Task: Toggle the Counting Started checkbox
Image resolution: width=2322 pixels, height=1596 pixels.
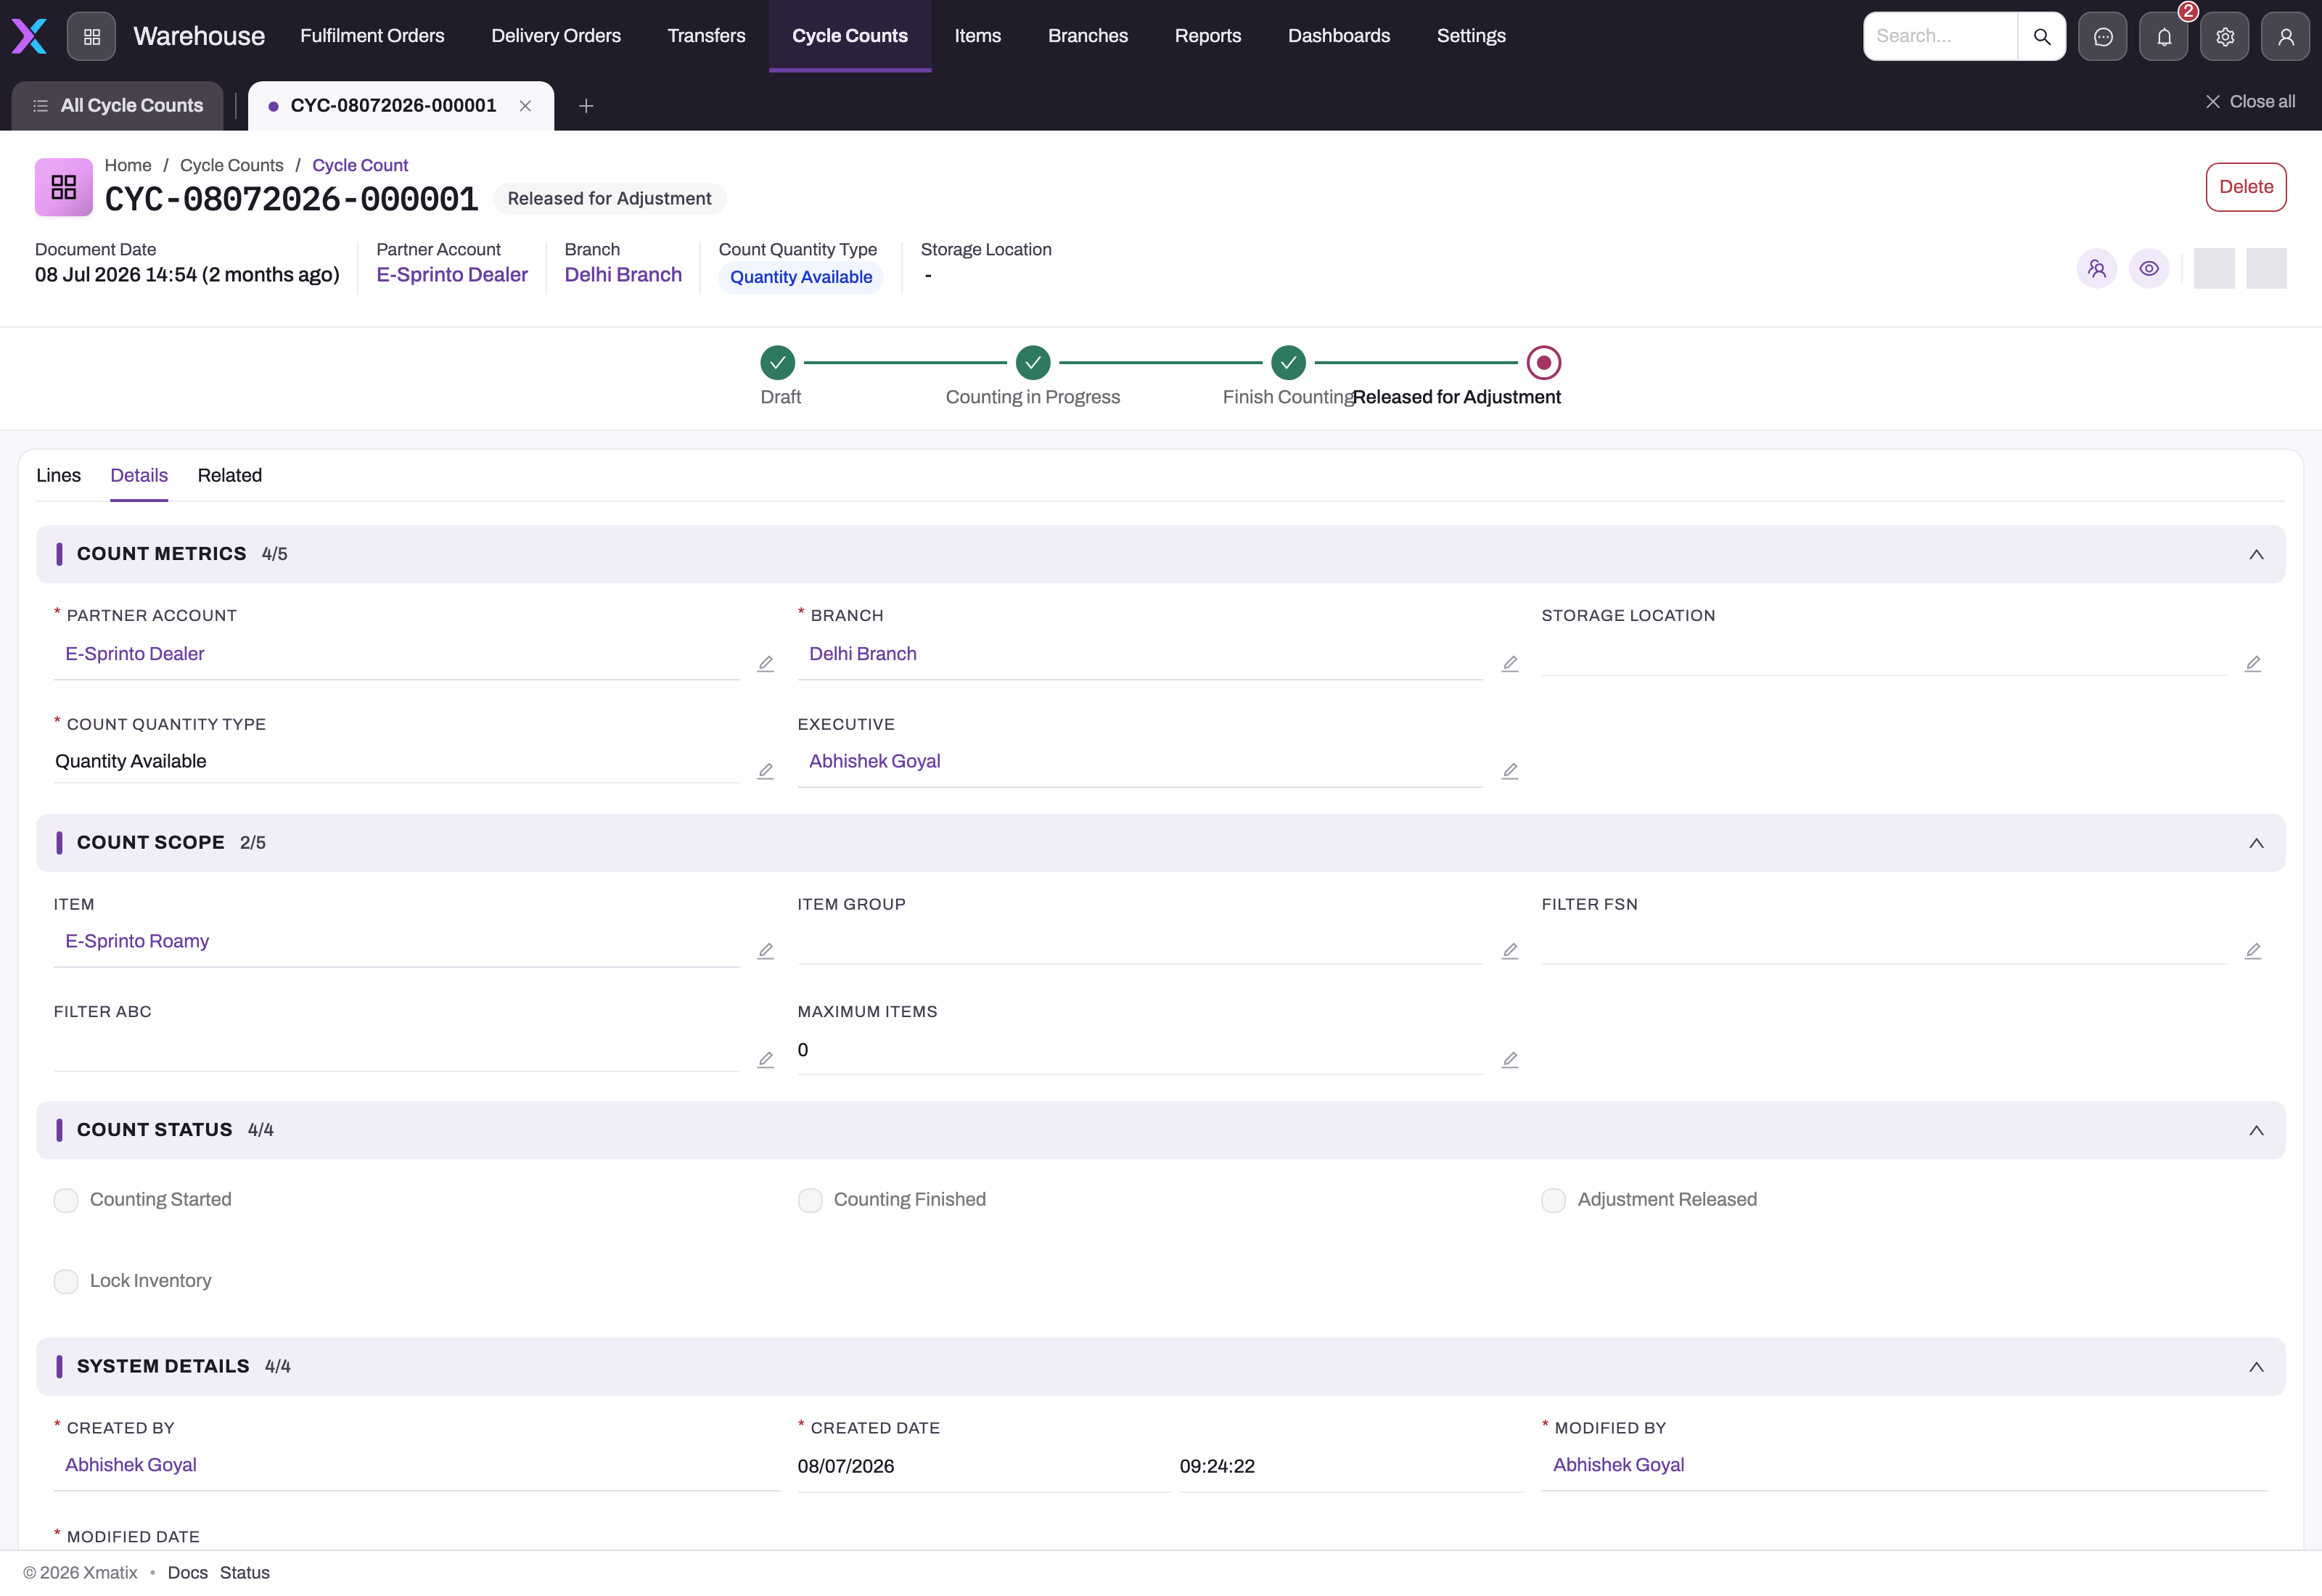Action: click(x=66, y=1200)
